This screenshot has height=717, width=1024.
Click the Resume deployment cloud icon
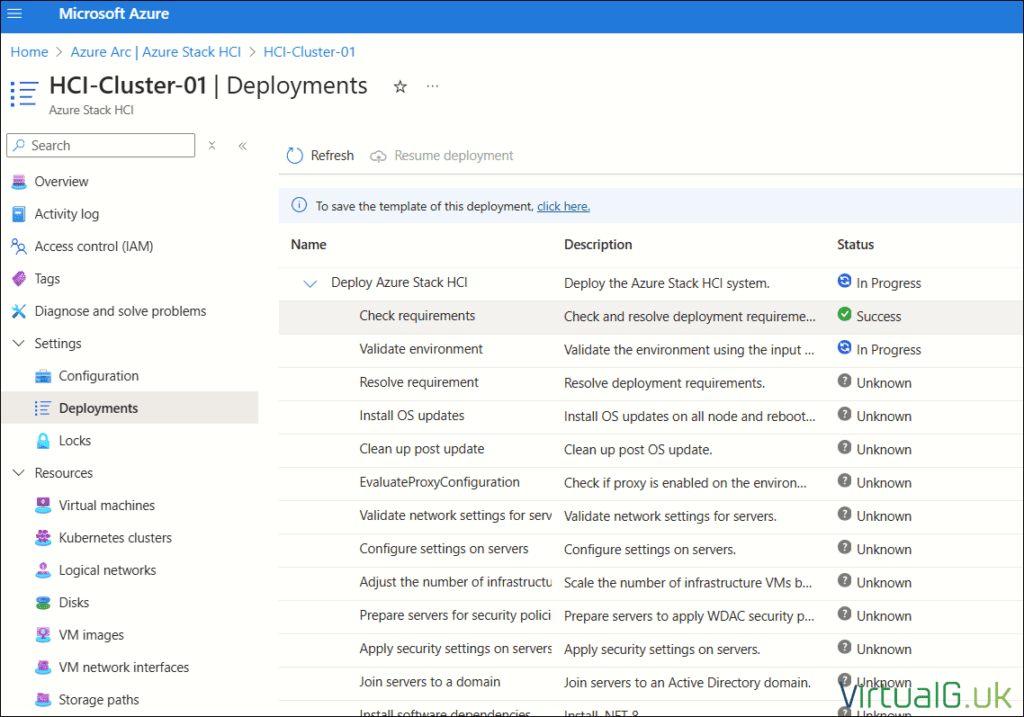pos(378,156)
